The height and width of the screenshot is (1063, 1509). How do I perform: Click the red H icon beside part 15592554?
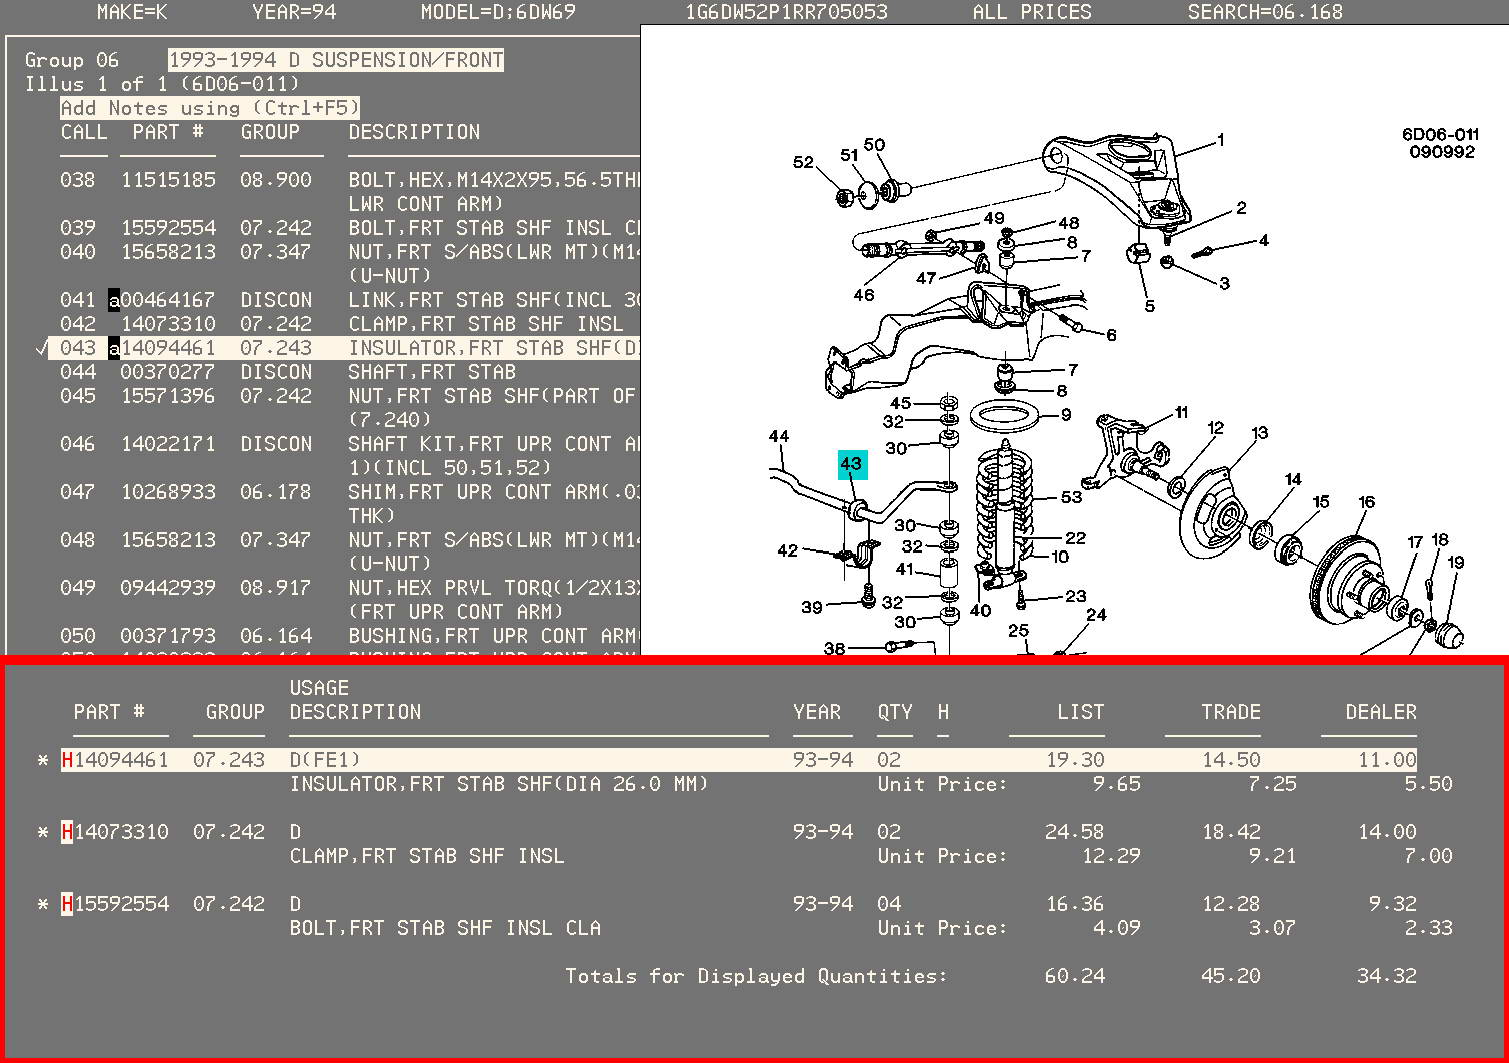pyautogui.click(x=67, y=904)
